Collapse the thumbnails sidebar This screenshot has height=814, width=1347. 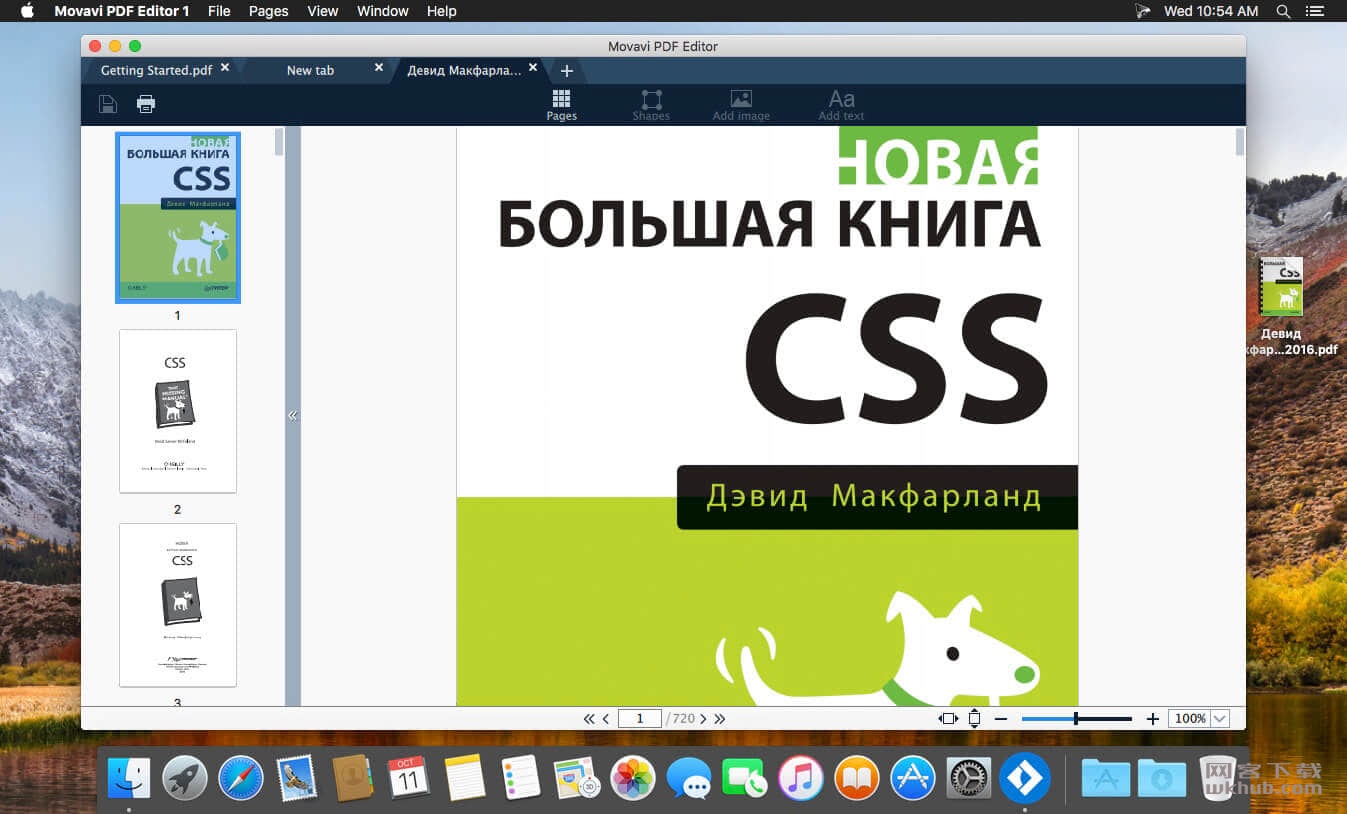coord(293,416)
